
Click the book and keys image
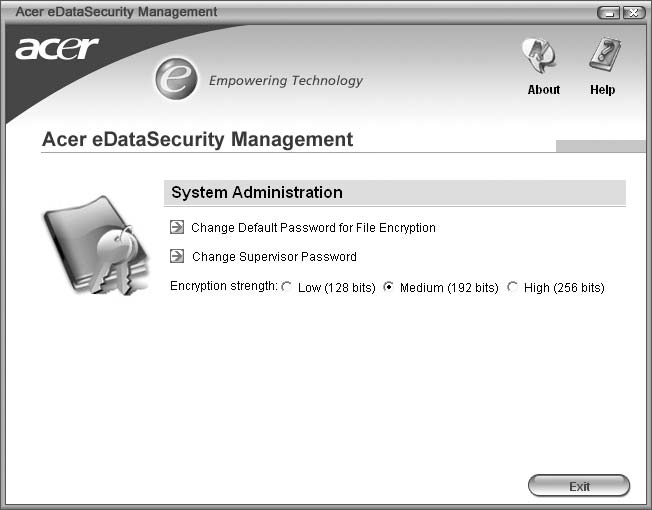96,245
